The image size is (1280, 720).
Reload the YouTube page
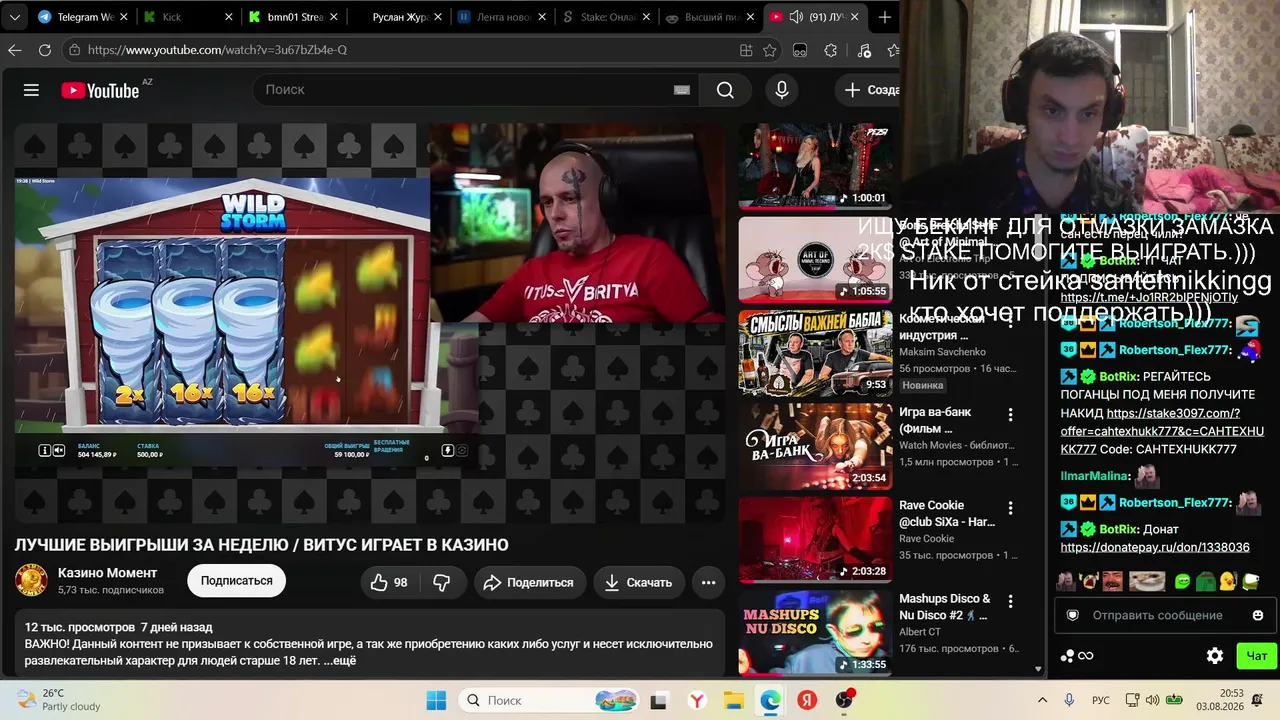(45, 50)
